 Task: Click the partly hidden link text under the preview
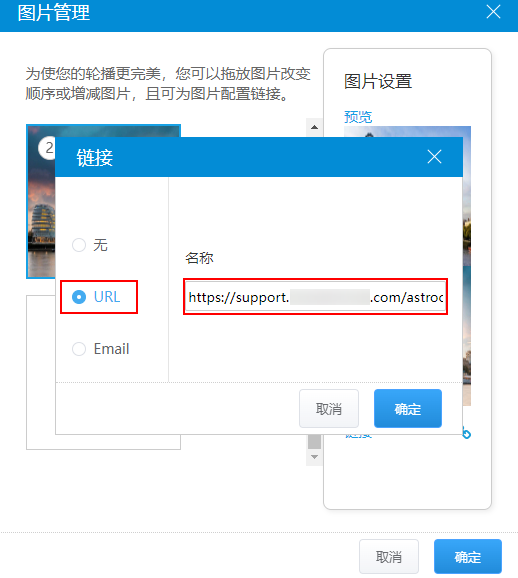coord(358,436)
